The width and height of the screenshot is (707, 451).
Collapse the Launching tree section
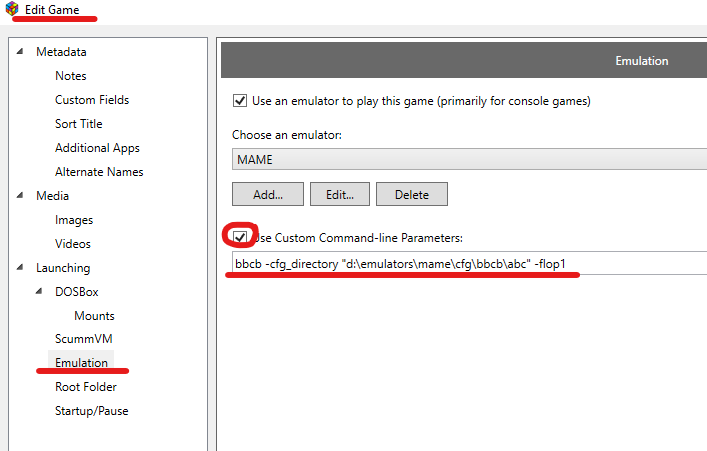(20, 267)
